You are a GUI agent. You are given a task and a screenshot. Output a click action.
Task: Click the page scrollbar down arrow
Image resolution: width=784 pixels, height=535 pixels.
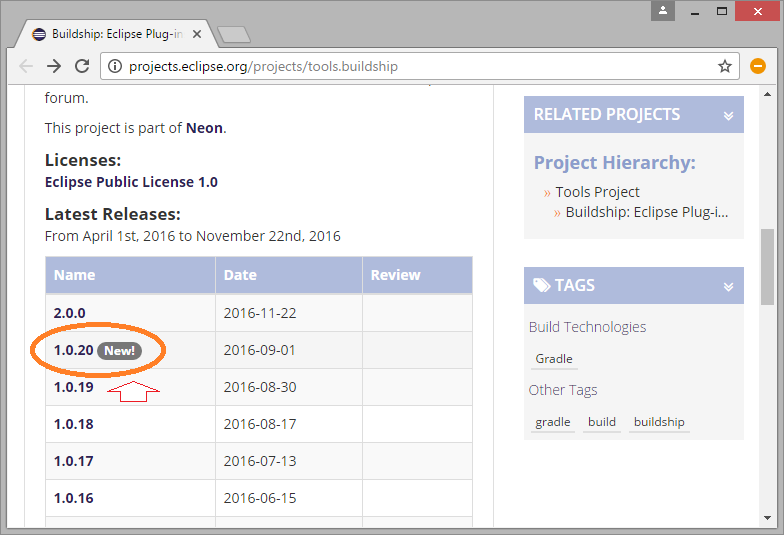768,518
